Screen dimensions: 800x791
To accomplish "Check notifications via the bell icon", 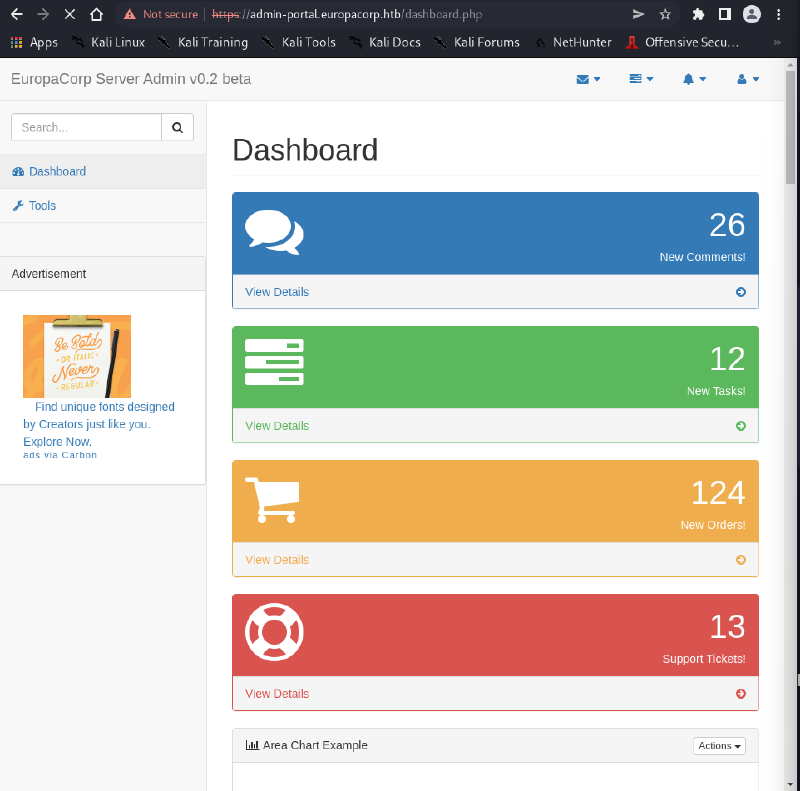I will click(x=690, y=78).
